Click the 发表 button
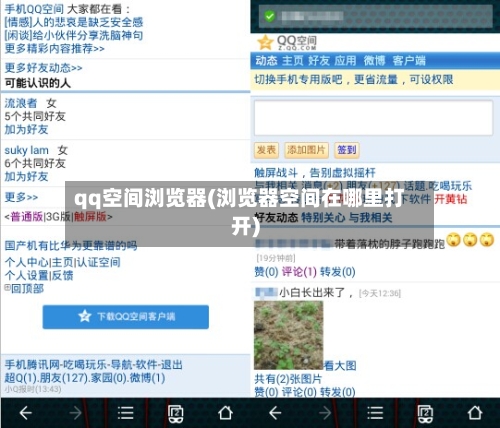The height and width of the screenshot is (428, 500). pyautogui.click(x=266, y=150)
